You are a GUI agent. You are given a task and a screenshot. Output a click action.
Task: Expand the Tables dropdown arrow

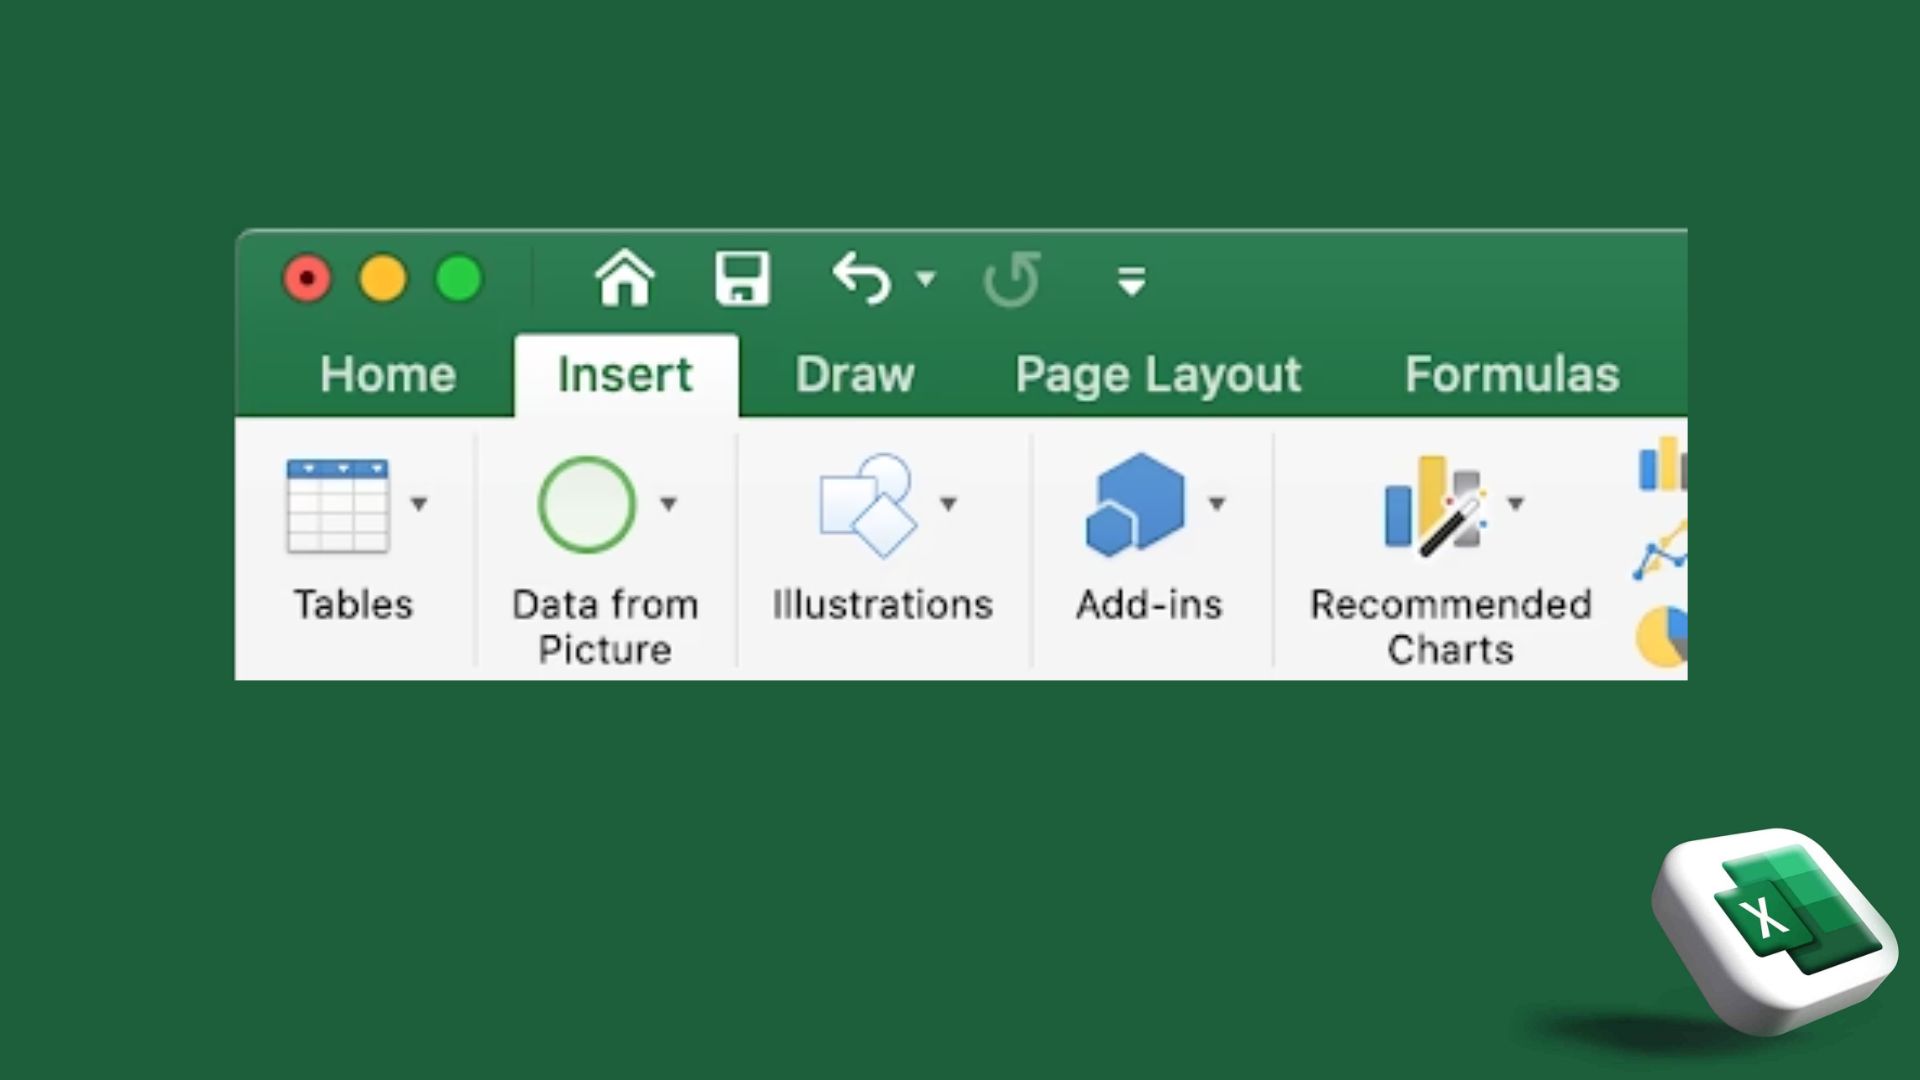[419, 503]
